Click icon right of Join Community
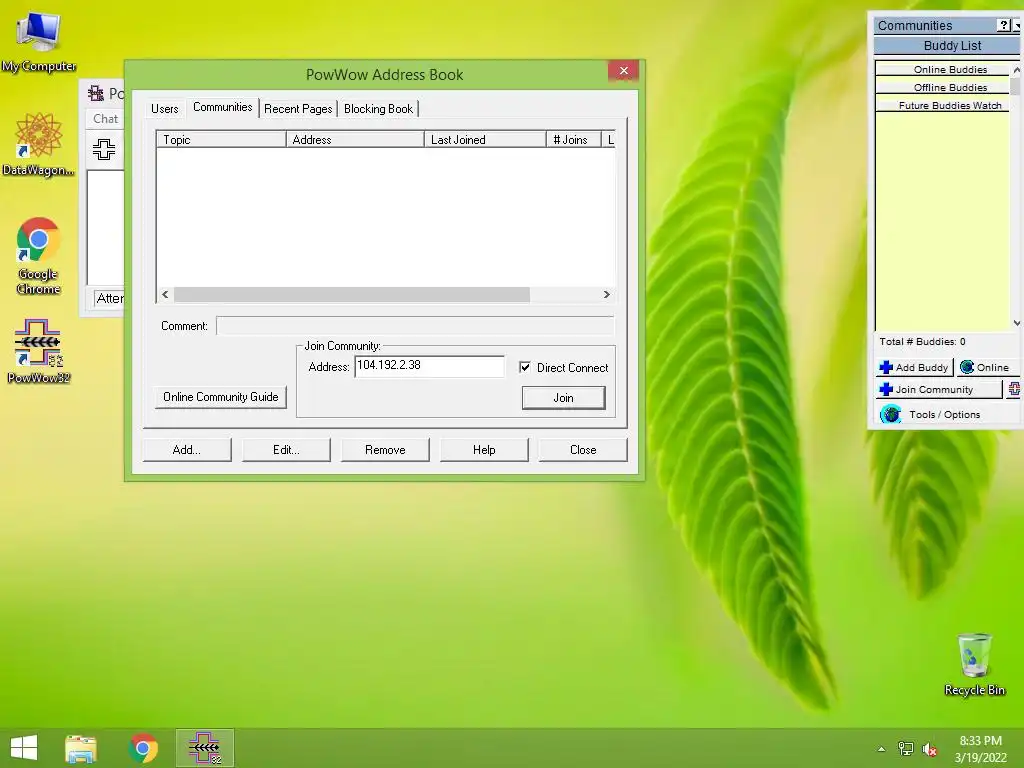 coord(1014,389)
